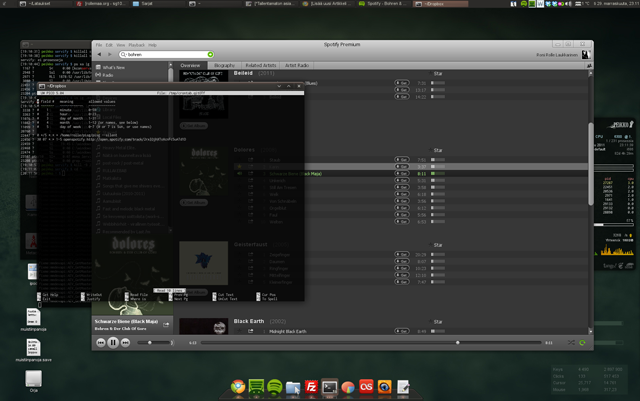The image size is (640, 401).
Task: Star the Black Earth album
Action: 436,322
